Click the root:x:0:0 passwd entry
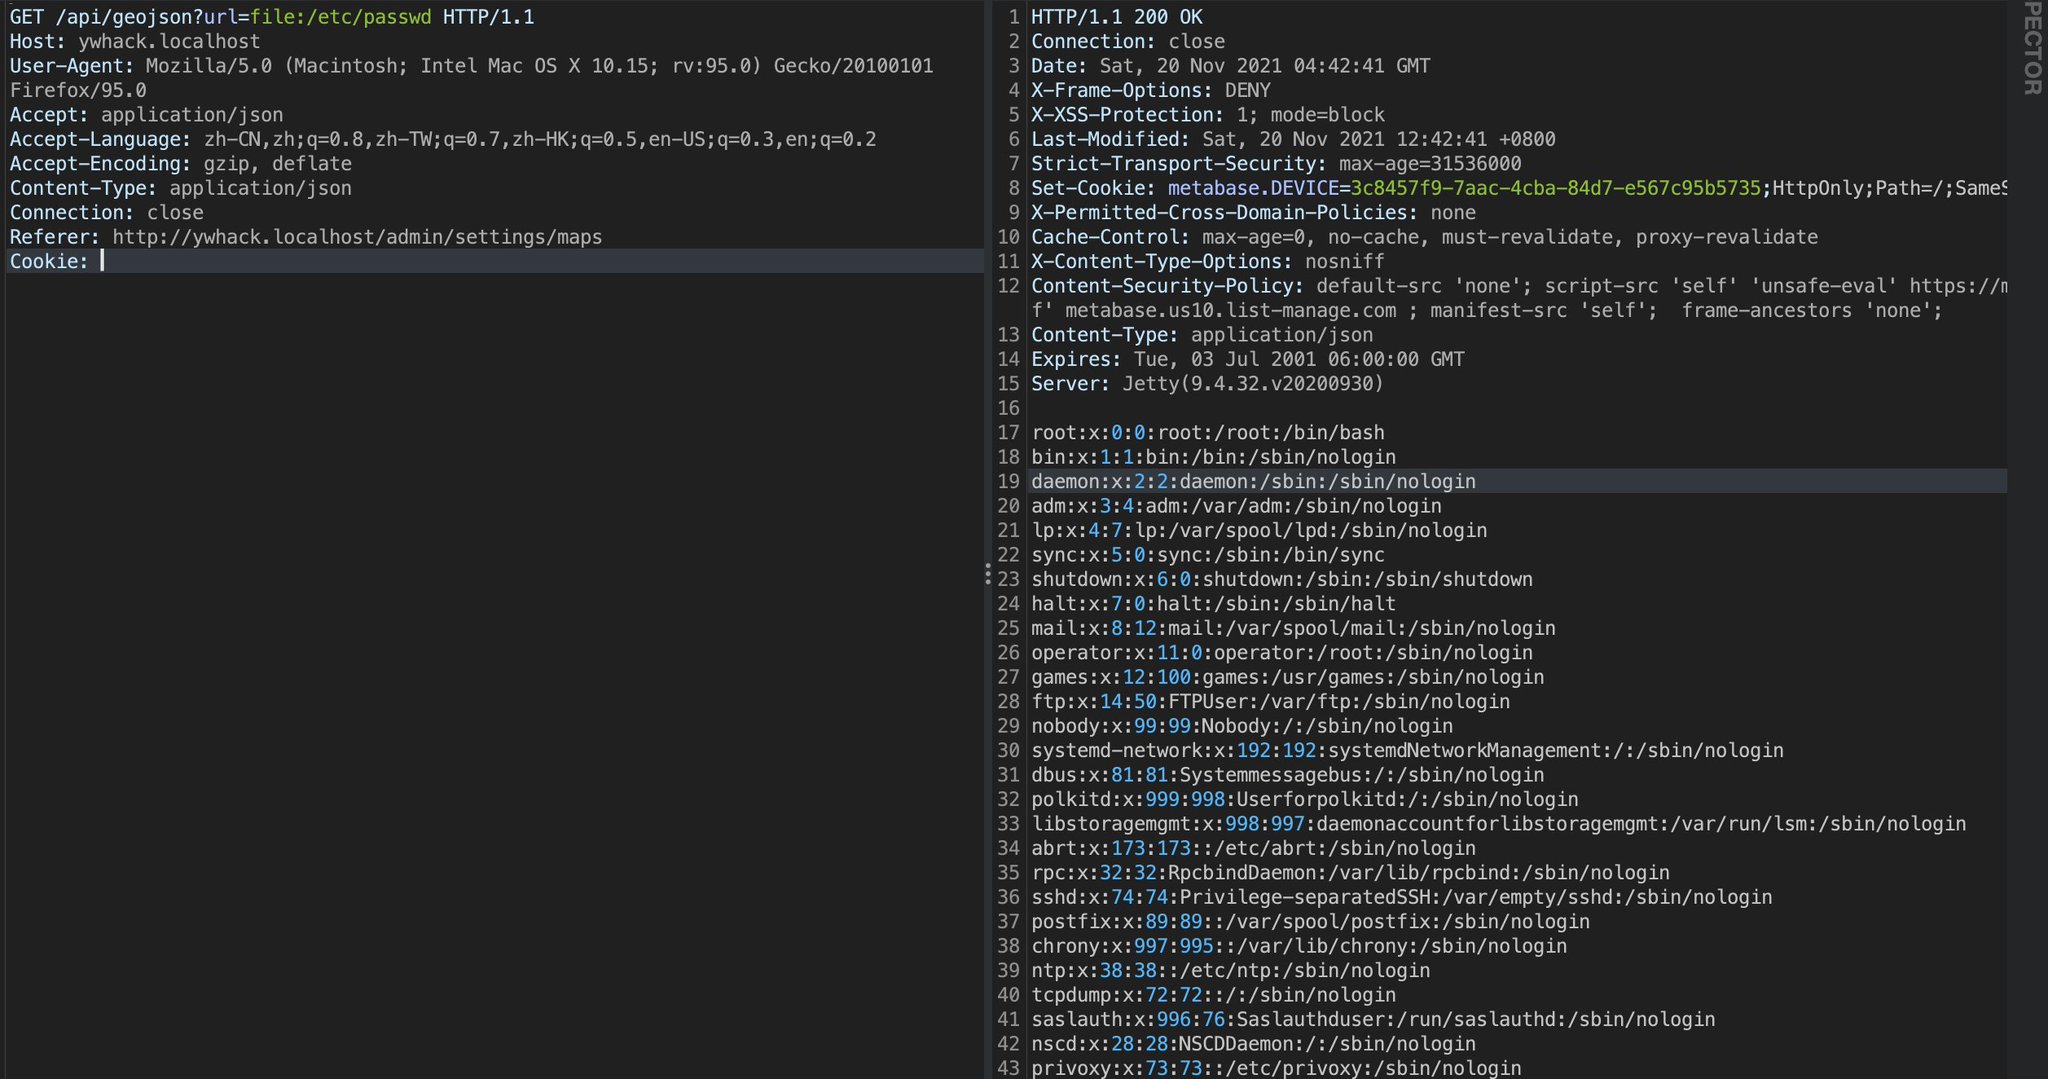Screen dimensions: 2048x1079 coord(1208,433)
